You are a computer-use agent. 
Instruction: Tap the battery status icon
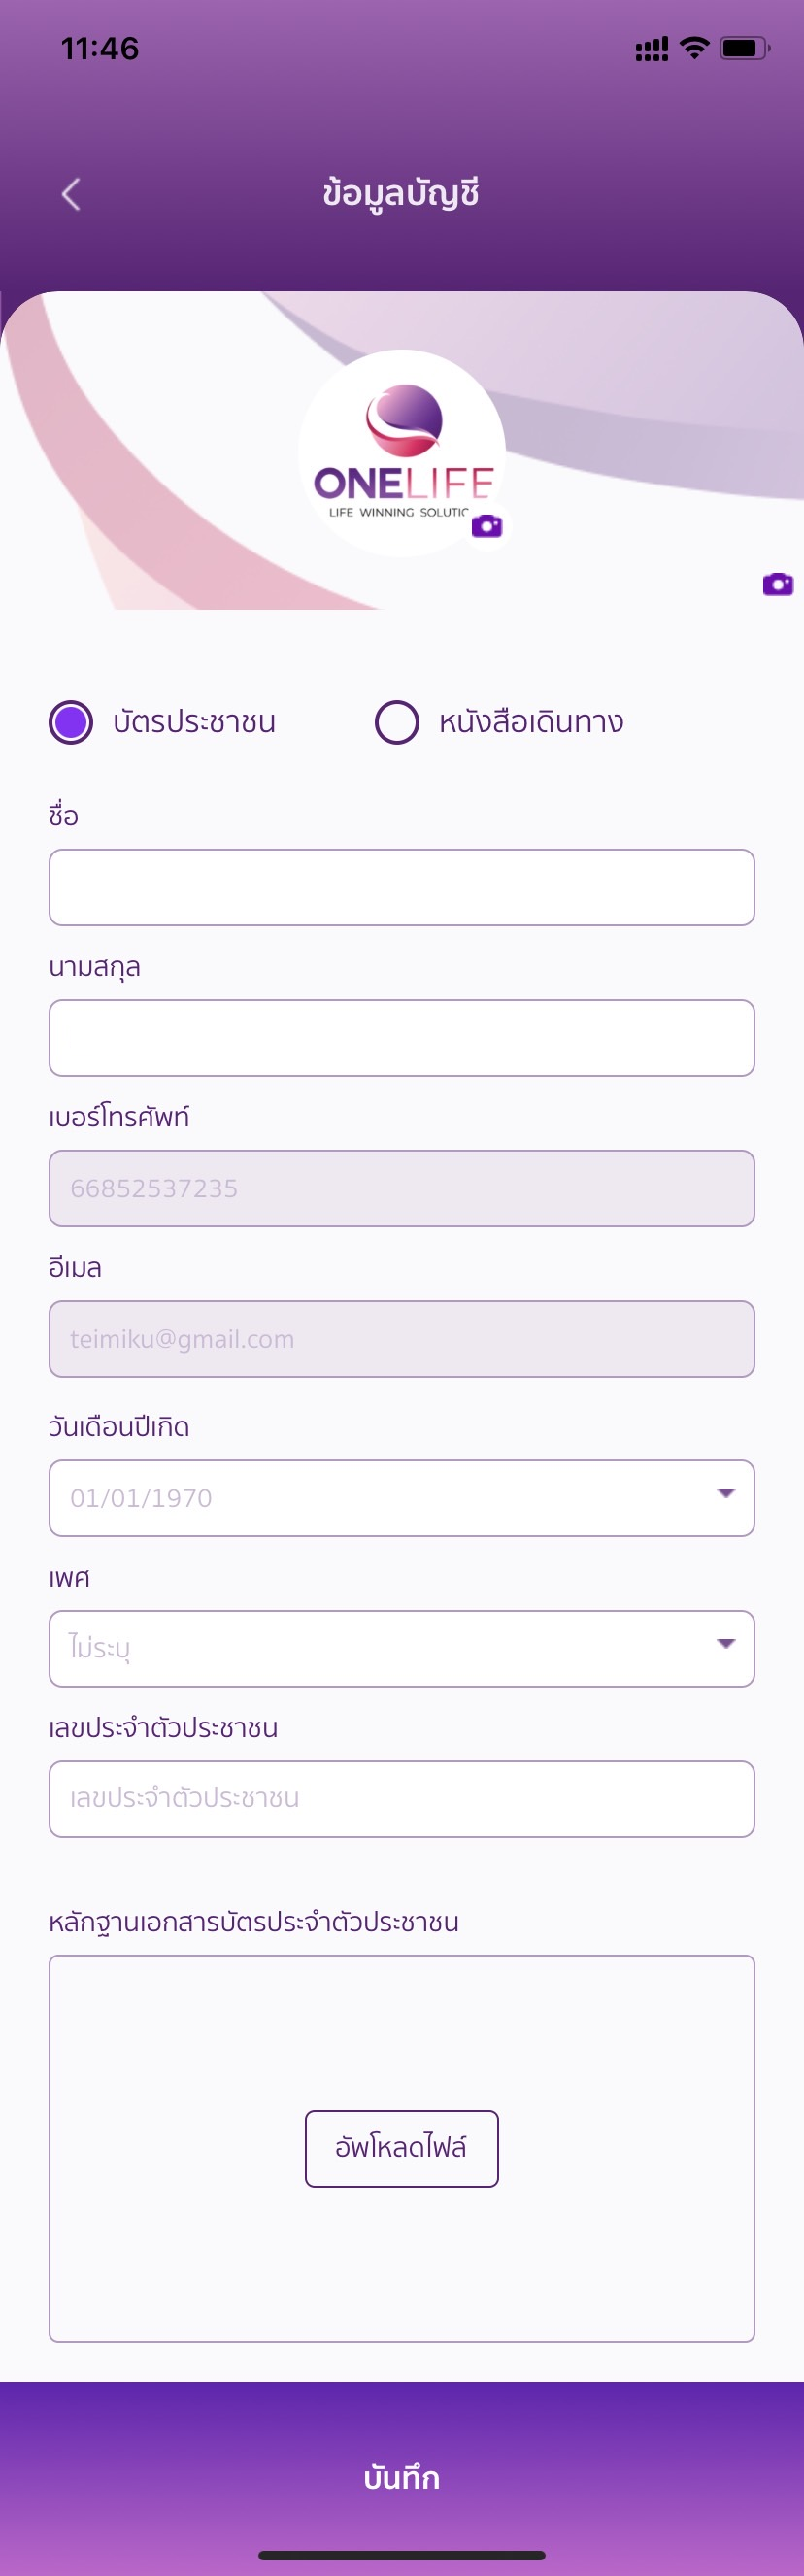coord(743,48)
